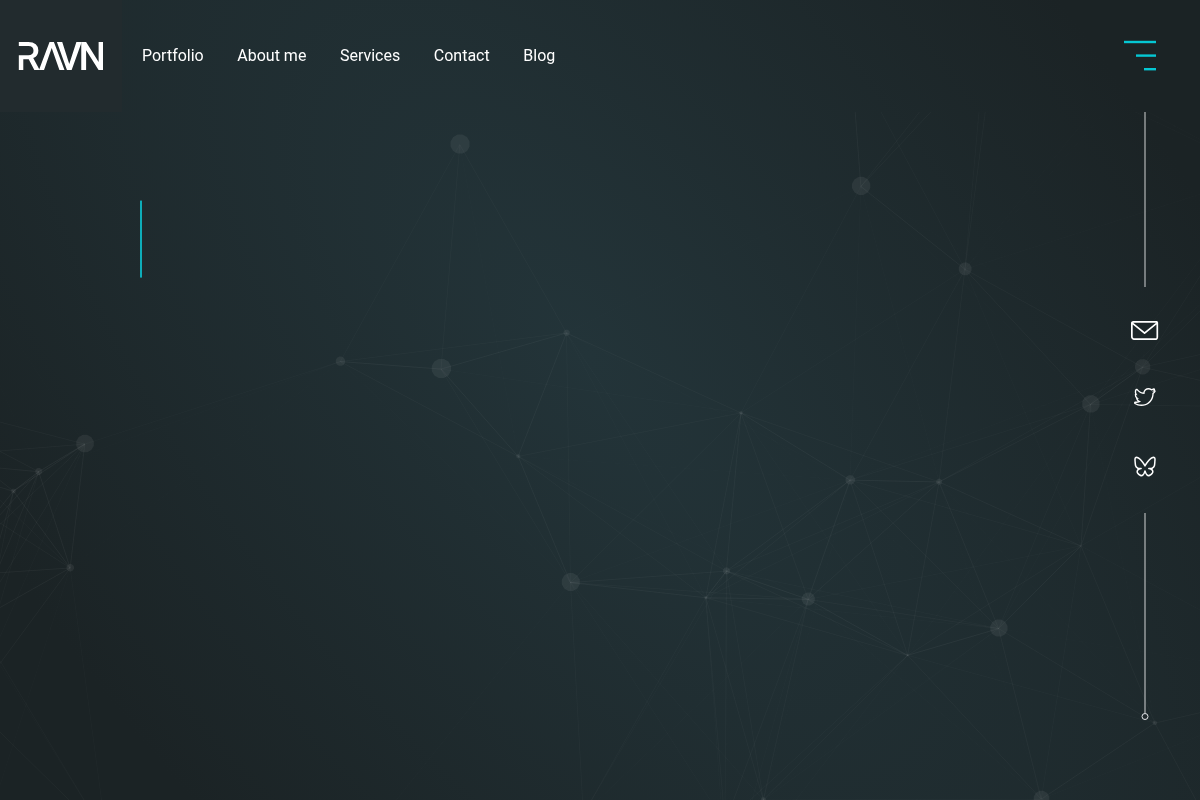Click the Bluesky butterfly icon

(x=1145, y=466)
